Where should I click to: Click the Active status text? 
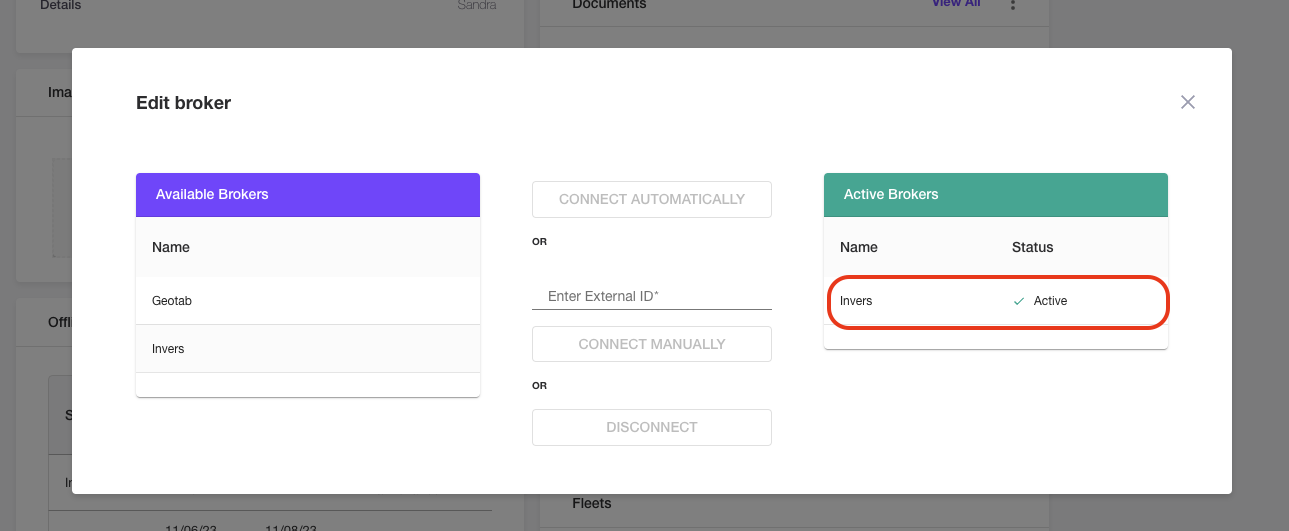1050,301
